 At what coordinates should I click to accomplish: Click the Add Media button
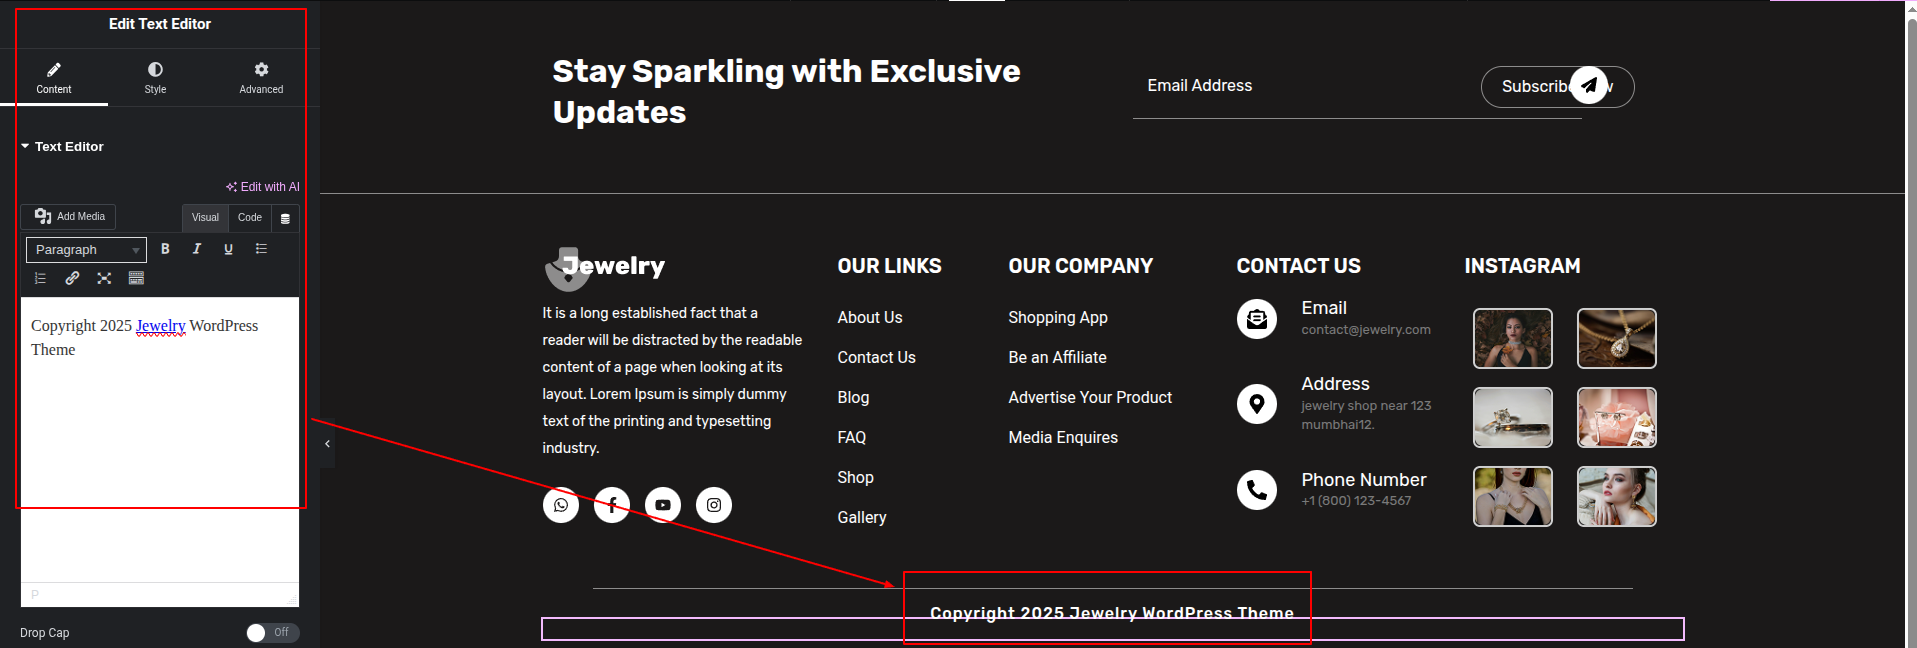pyautogui.click(x=69, y=216)
